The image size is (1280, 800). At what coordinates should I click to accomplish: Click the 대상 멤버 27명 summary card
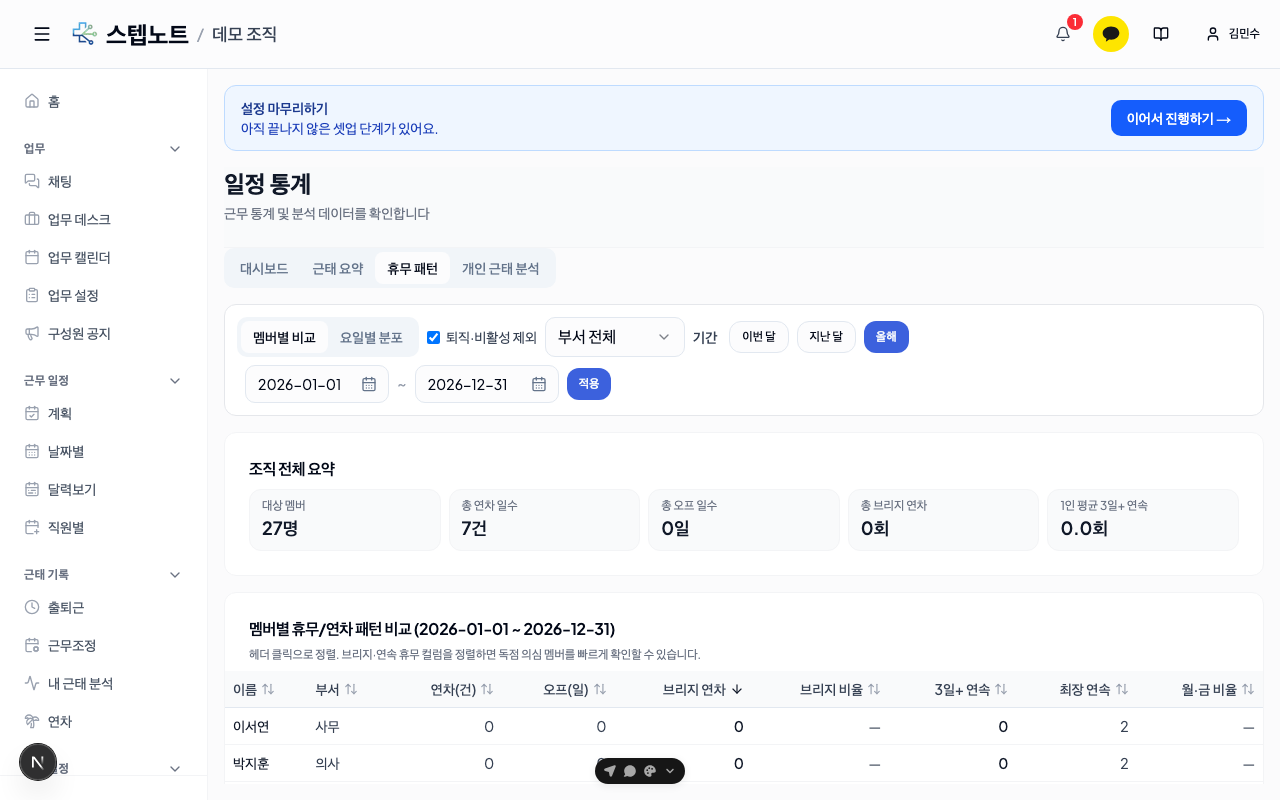345,520
